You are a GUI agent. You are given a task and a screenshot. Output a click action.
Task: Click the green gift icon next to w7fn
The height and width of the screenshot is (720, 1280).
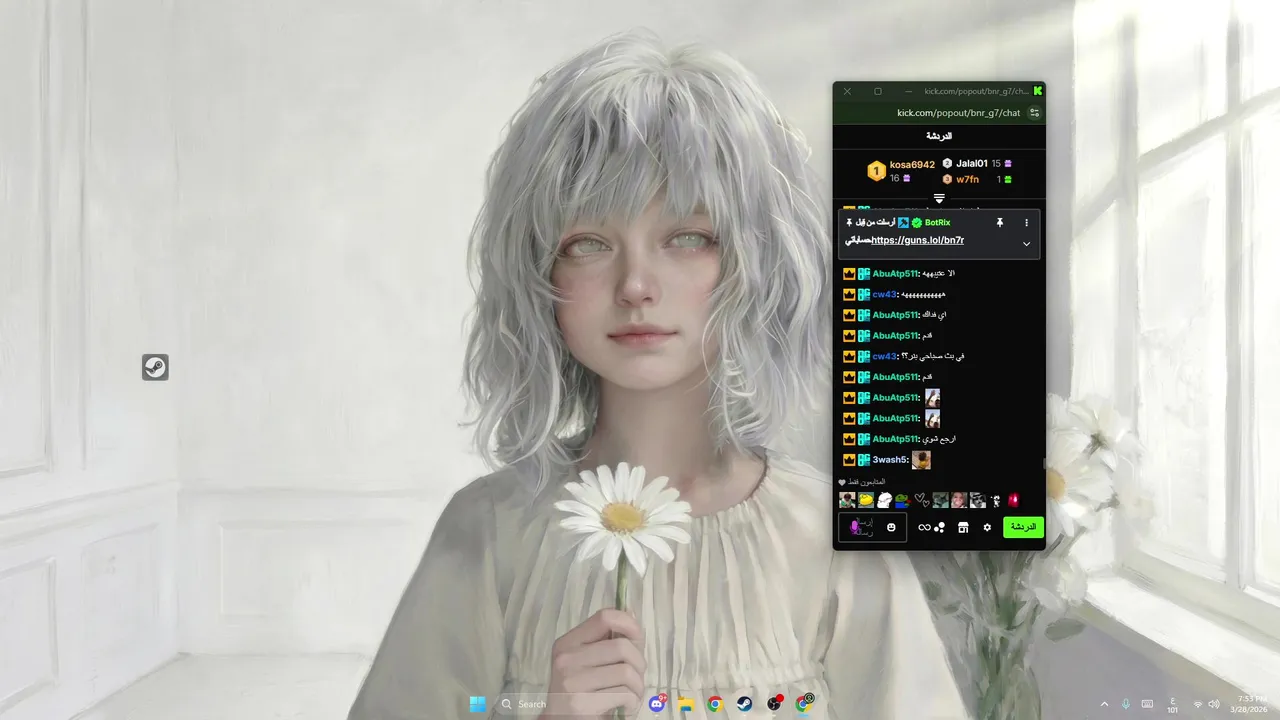tap(1008, 179)
